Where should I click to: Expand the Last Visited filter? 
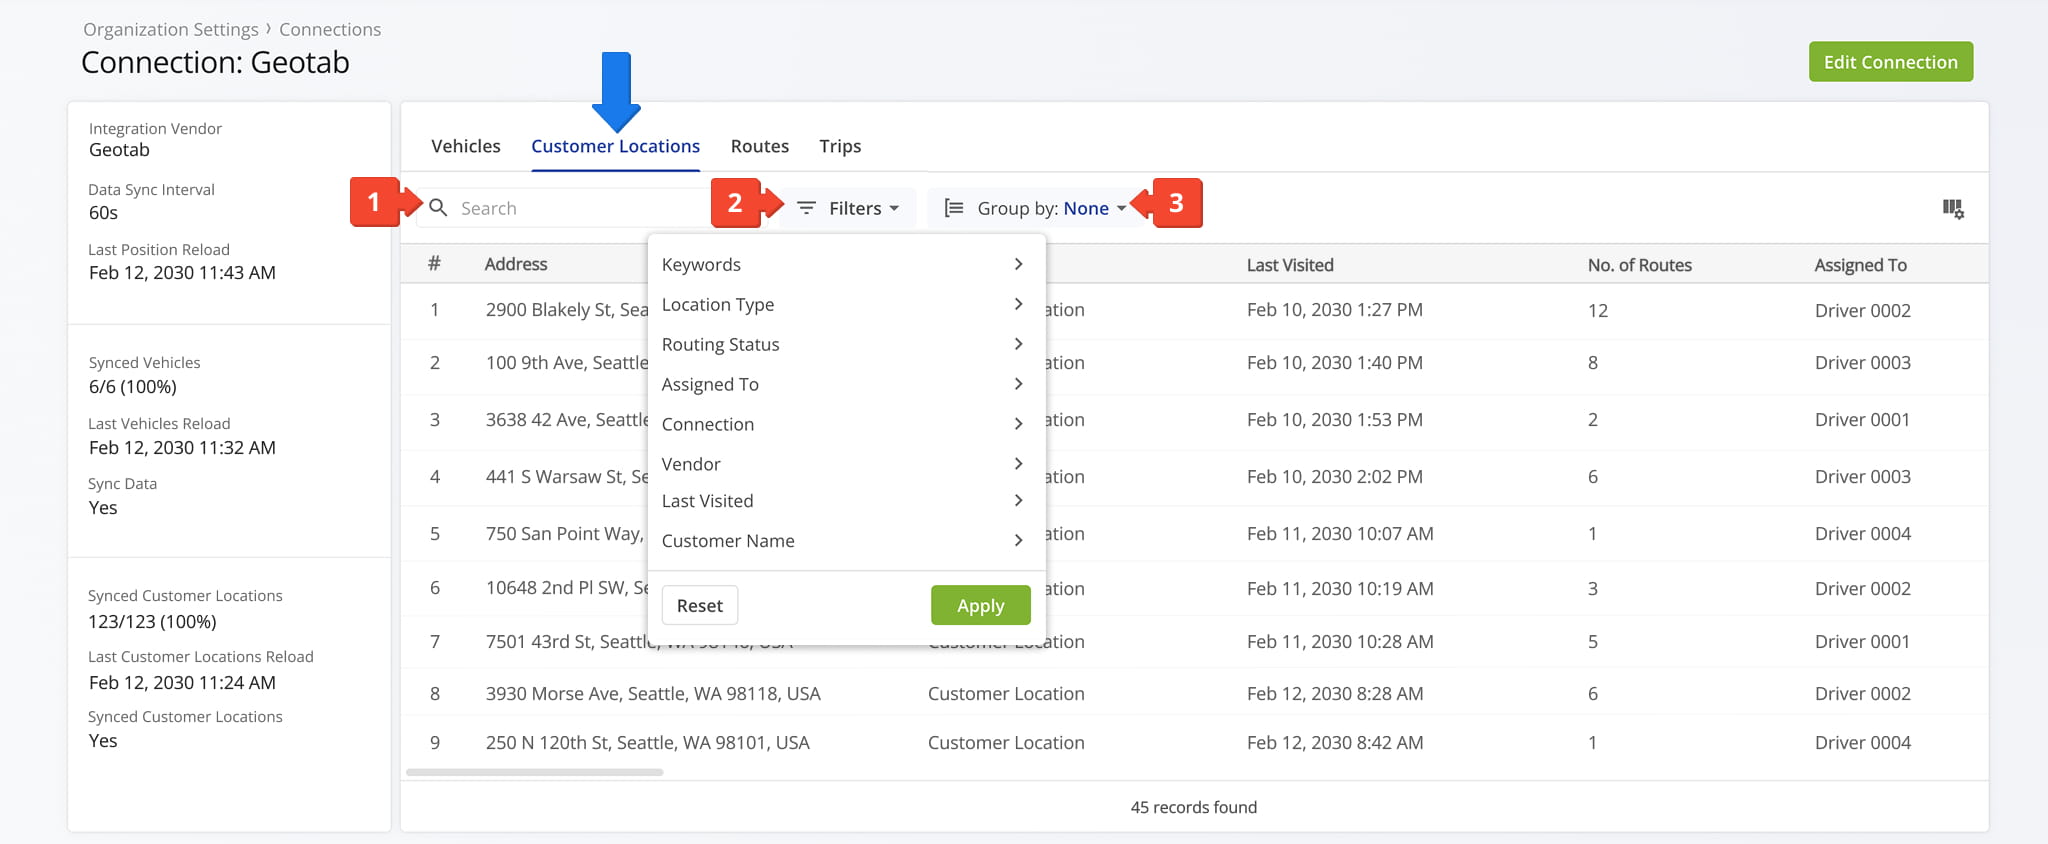click(845, 501)
